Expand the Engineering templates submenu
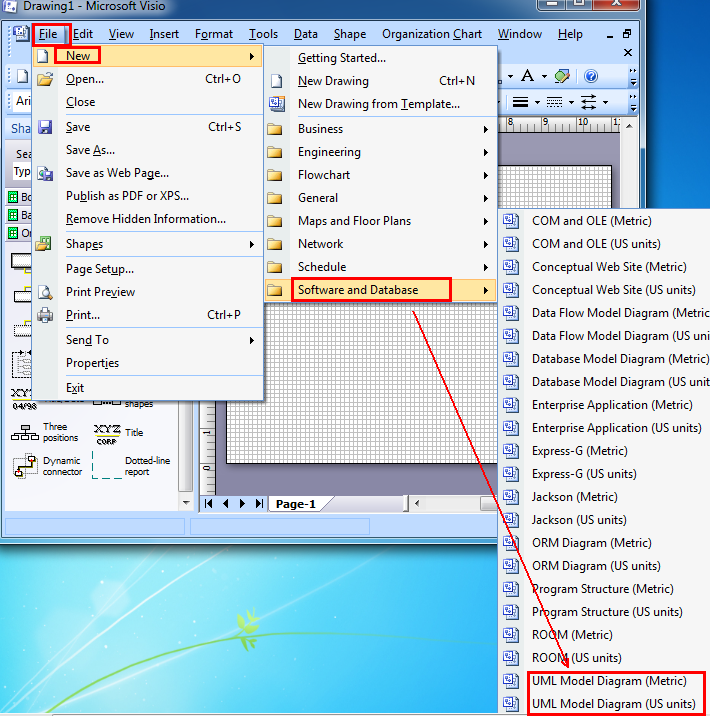The image size is (710, 716). point(486,153)
